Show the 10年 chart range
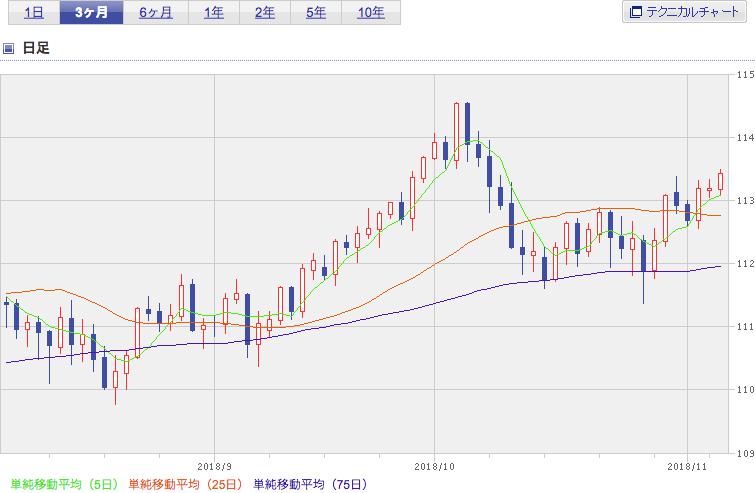Screen dimensions: 755x493 [x=371, y=13]
